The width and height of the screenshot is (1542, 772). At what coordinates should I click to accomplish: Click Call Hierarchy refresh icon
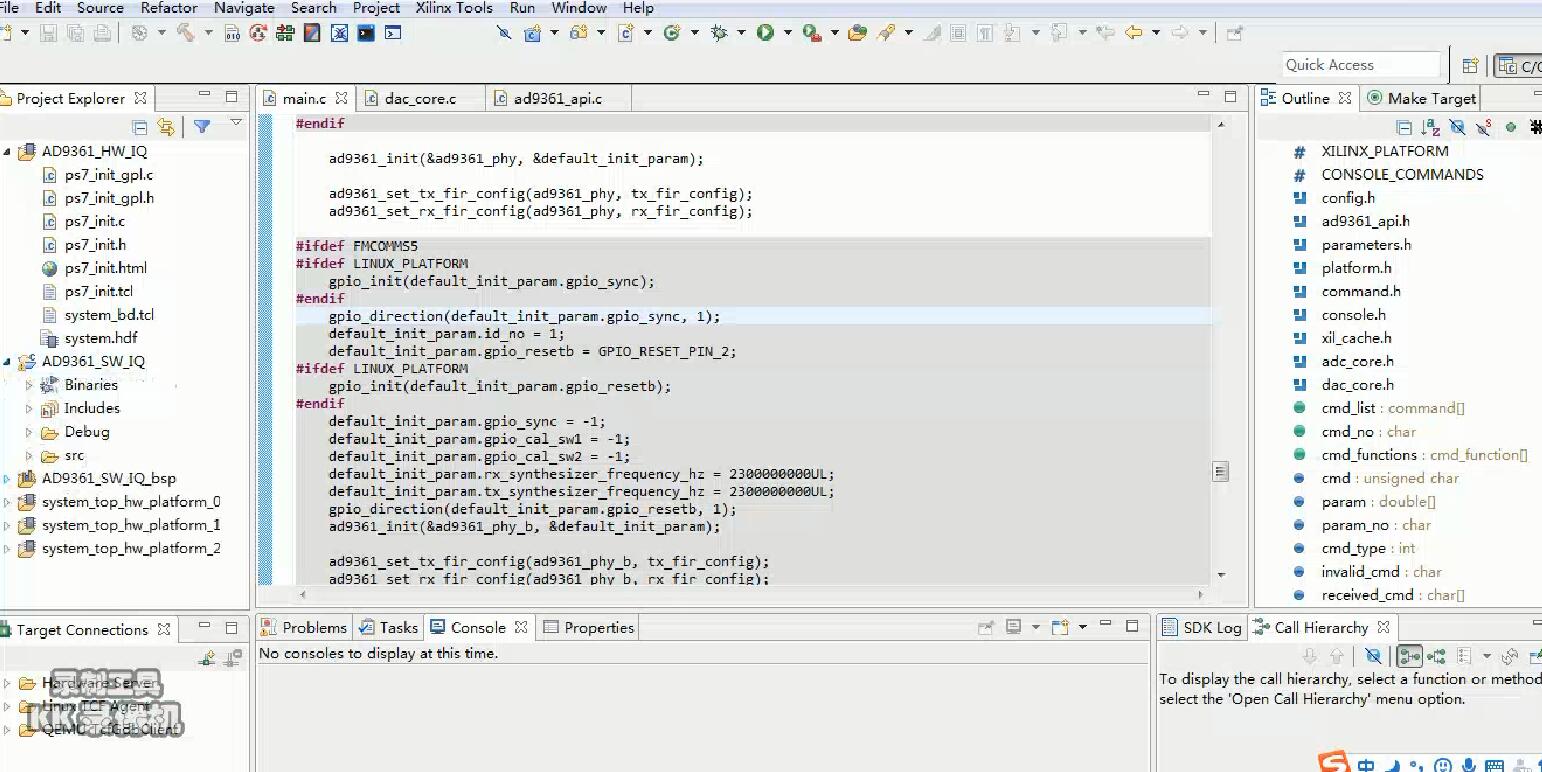tap(1511, 656)
